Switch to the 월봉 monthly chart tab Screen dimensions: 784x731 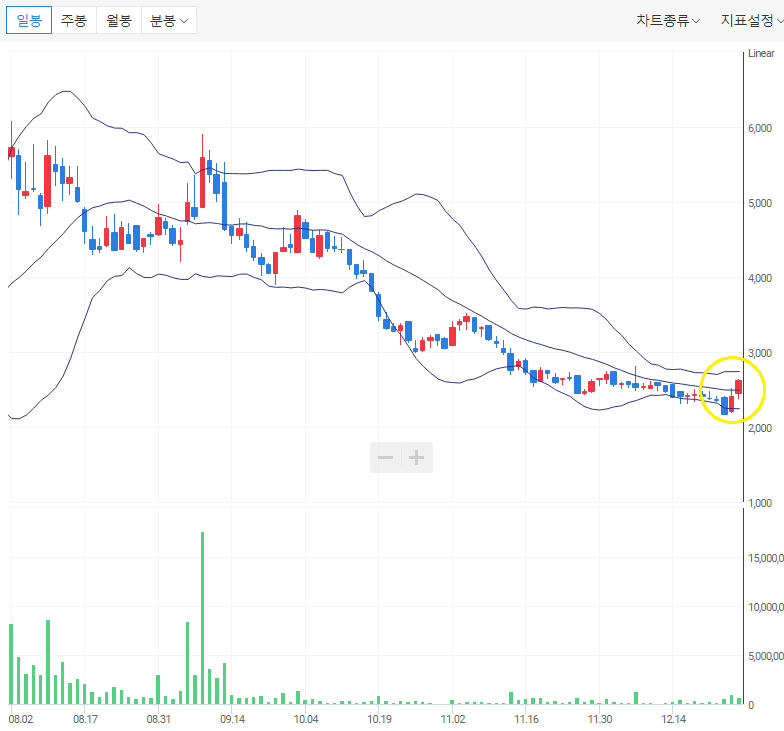click(119, 20)
